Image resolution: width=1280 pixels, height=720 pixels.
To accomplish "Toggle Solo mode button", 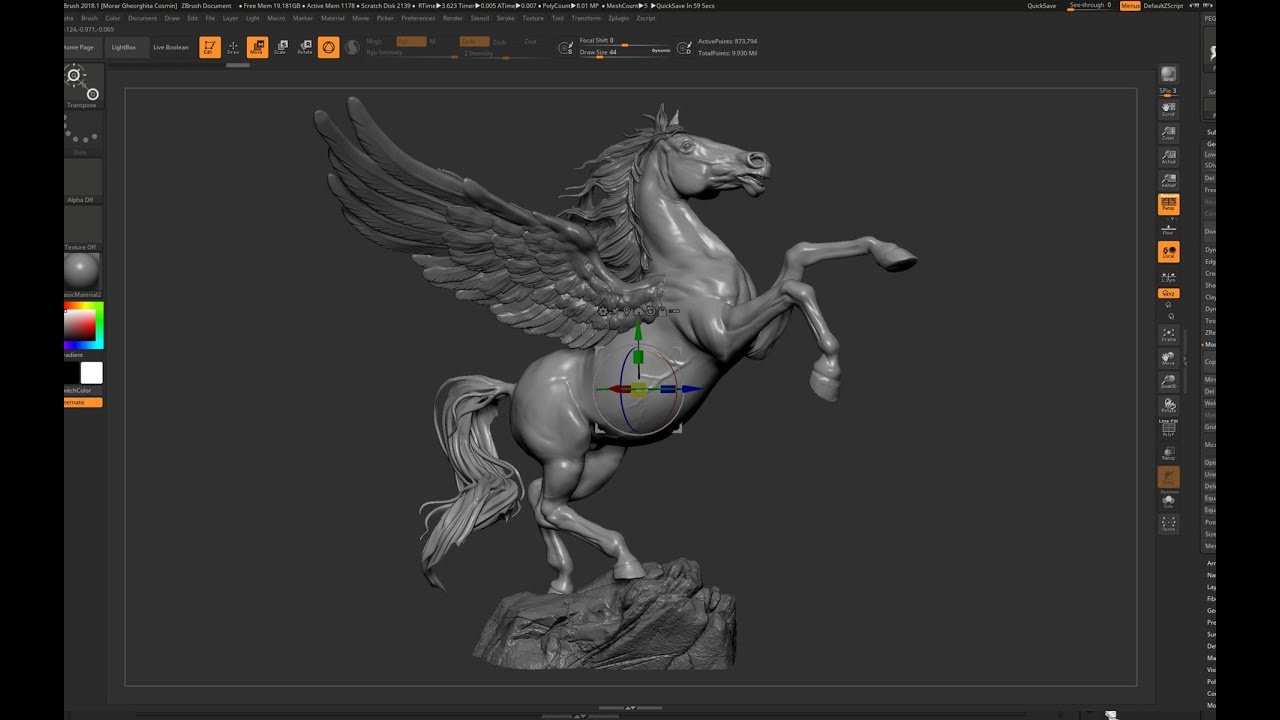I will coord(1168,501).
